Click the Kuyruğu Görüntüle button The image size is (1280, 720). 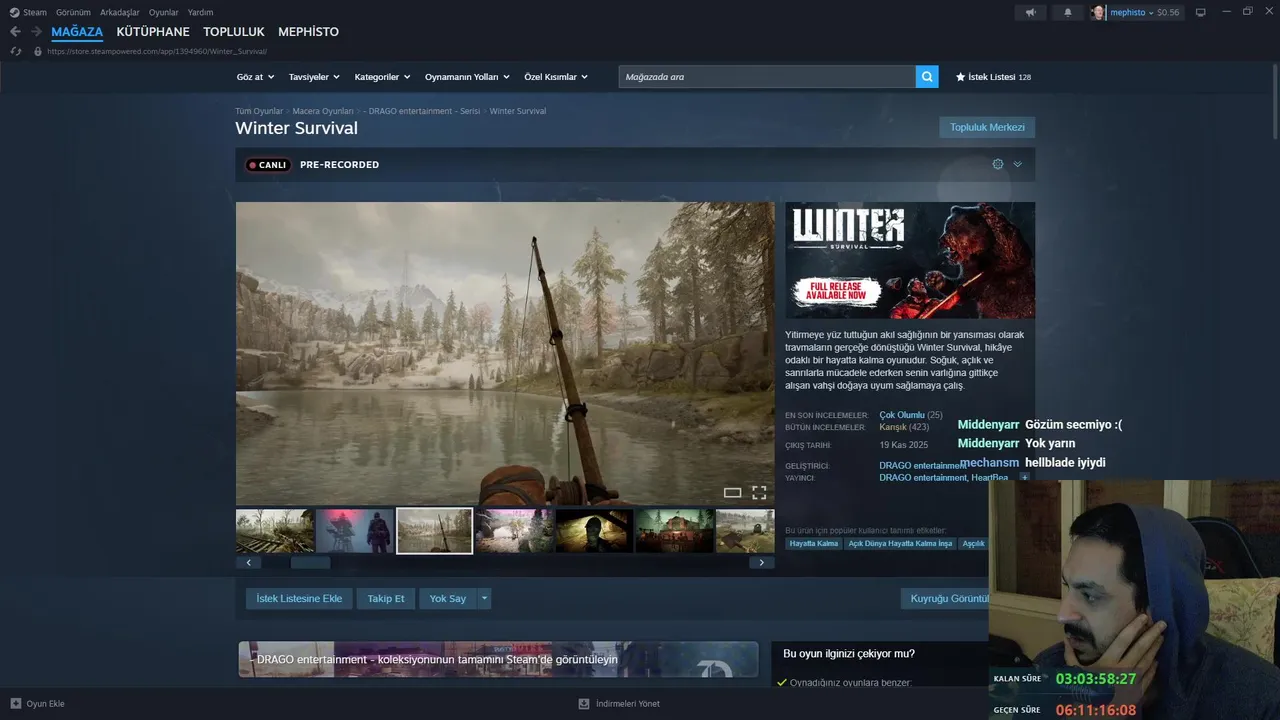coord(946,599)
